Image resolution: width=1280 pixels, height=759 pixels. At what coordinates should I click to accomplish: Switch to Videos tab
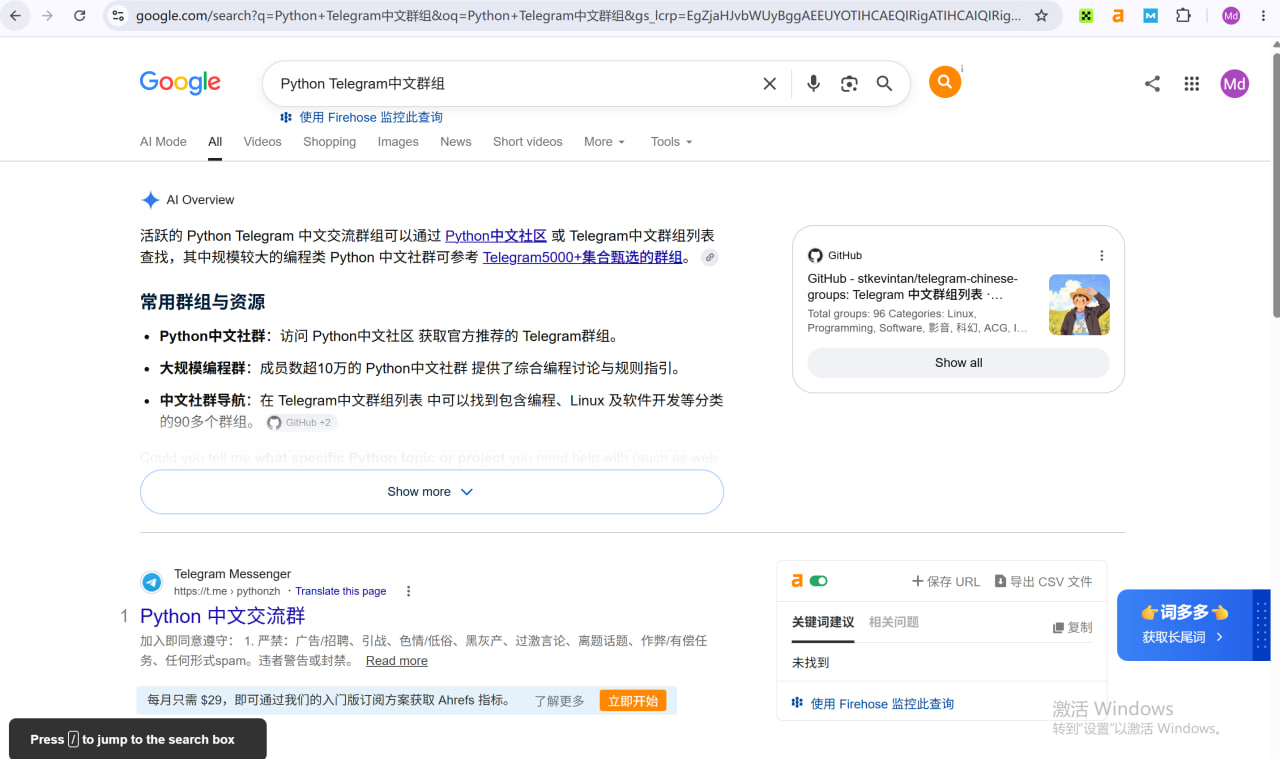[x=263, y=142]
